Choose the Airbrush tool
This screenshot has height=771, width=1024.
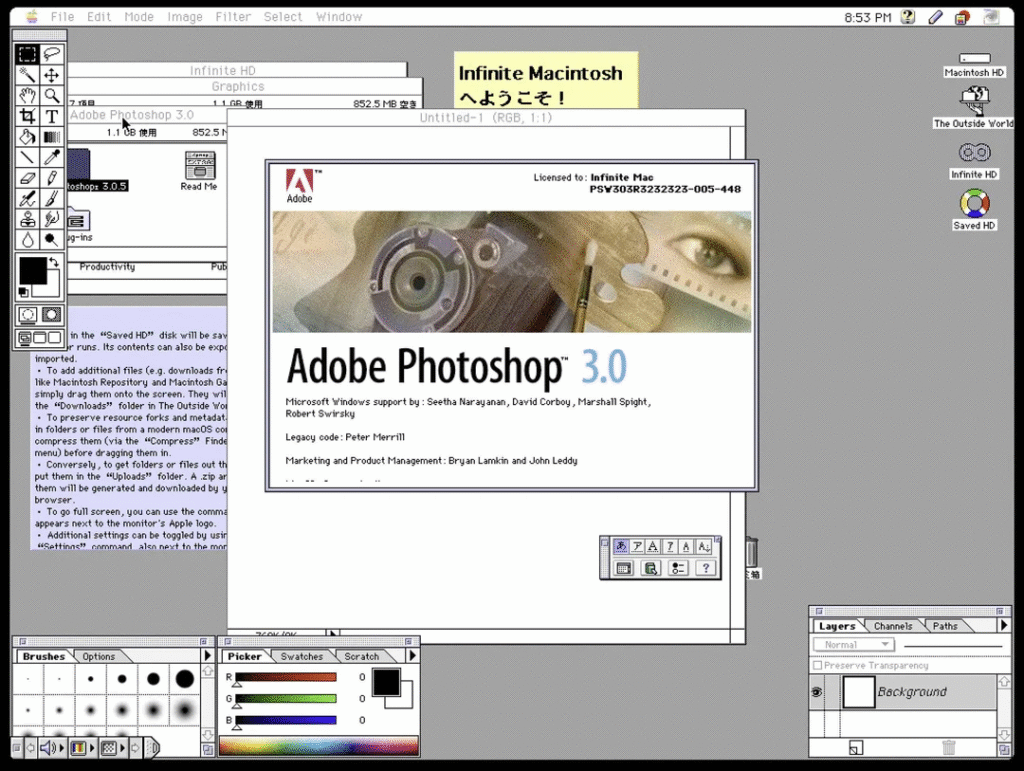tap(27, 198)
